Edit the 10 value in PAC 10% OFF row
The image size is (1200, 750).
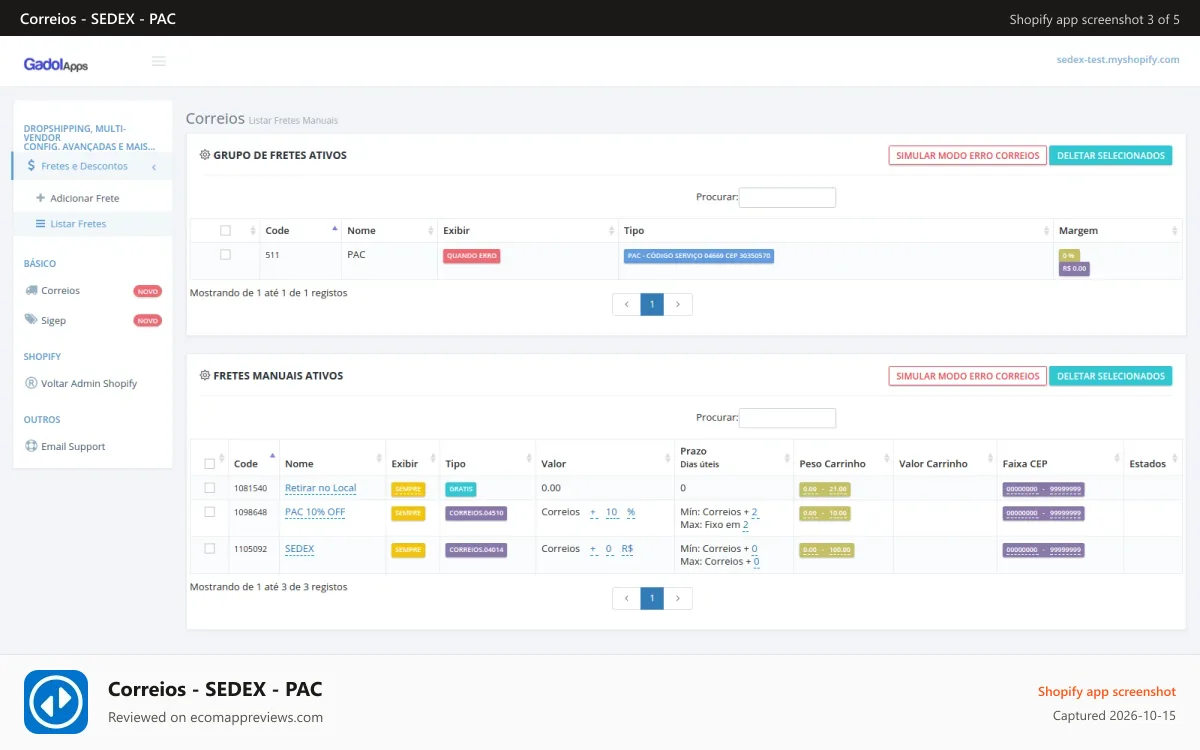coord(611,512)
